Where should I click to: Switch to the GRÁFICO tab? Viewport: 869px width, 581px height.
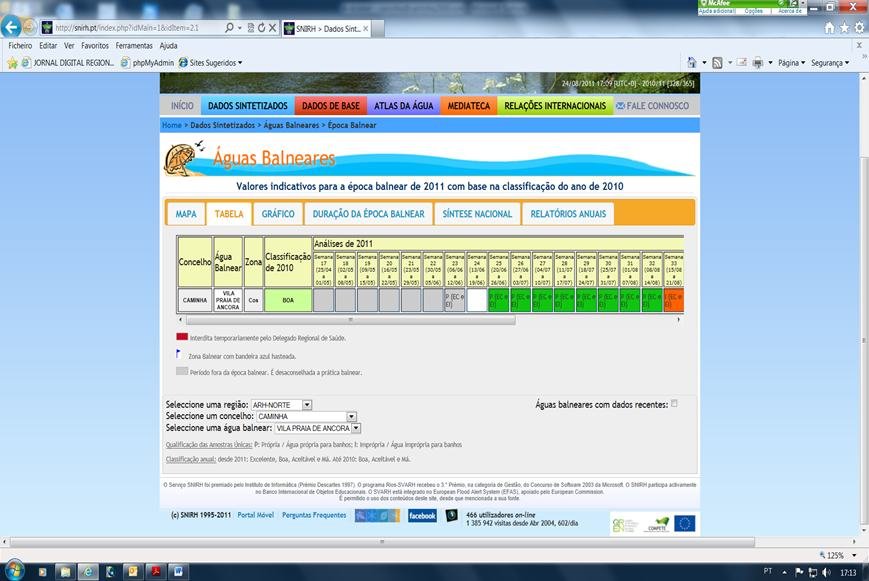278,214
